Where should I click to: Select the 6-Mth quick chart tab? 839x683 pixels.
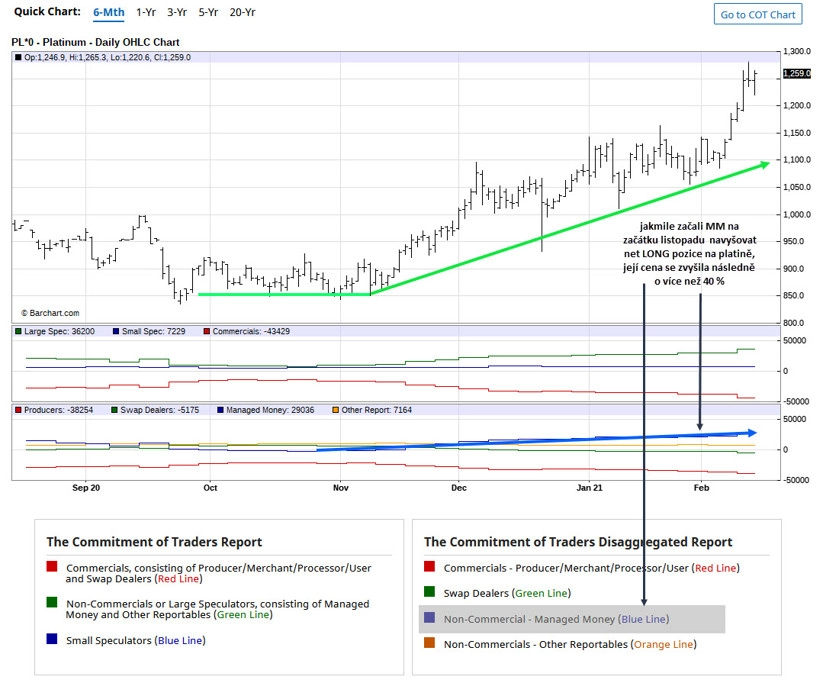click(109, 12)
